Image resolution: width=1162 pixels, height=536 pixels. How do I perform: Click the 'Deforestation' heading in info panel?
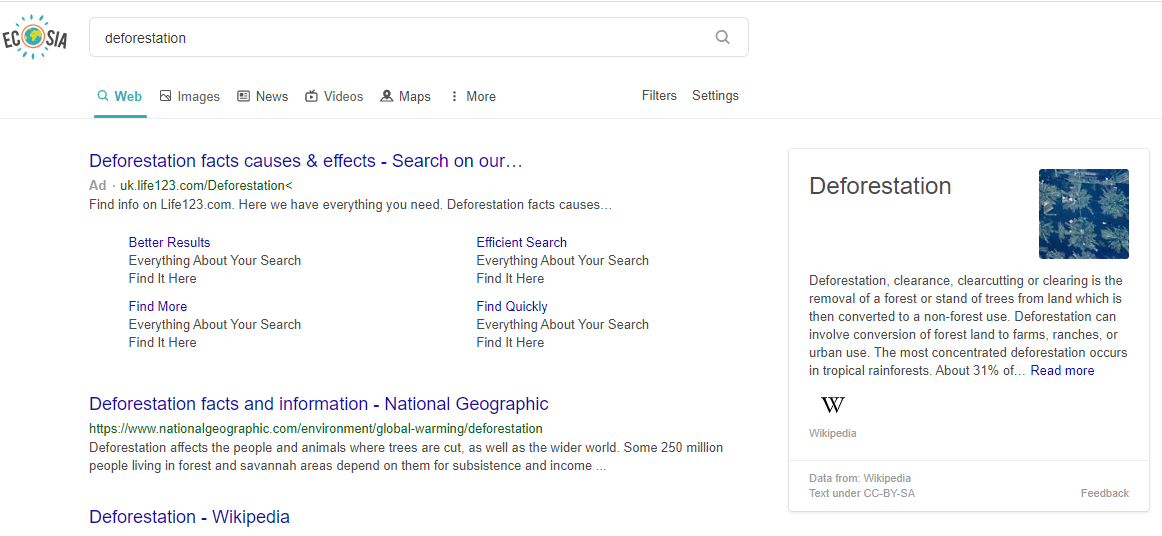[x=880, y=185]
